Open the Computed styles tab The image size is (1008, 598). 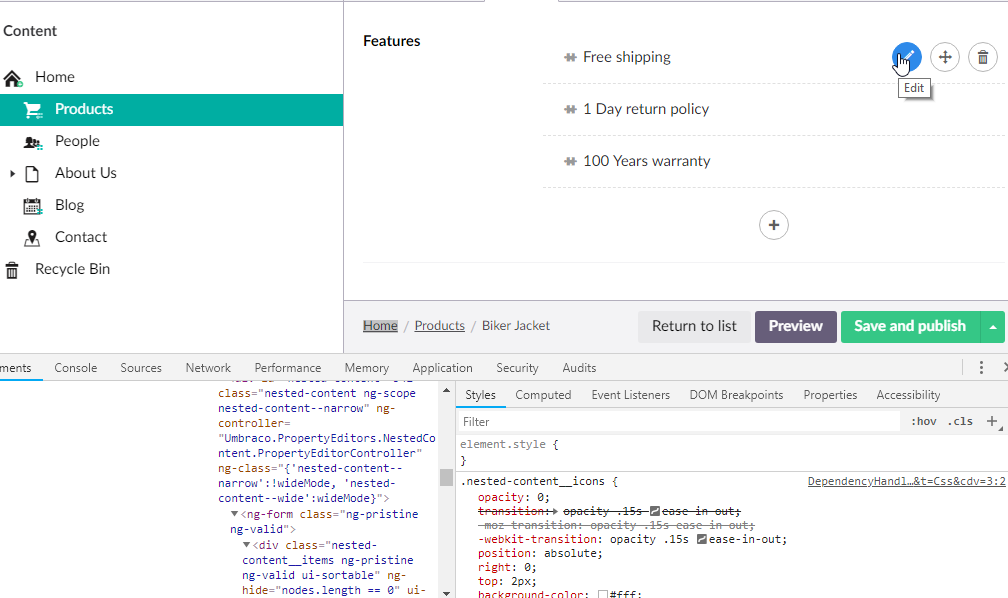click(x=543, y=395)
